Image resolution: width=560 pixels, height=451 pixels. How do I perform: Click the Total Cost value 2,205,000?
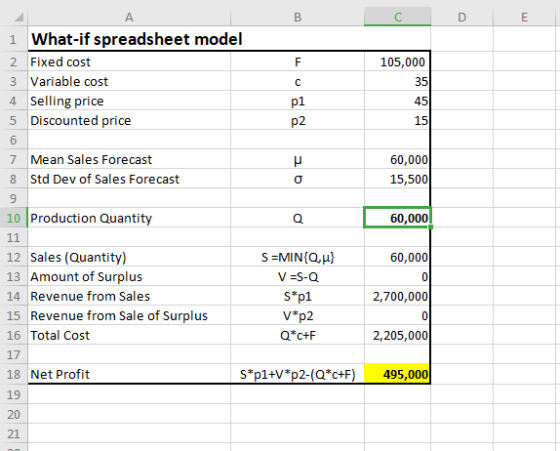point(398,335)
